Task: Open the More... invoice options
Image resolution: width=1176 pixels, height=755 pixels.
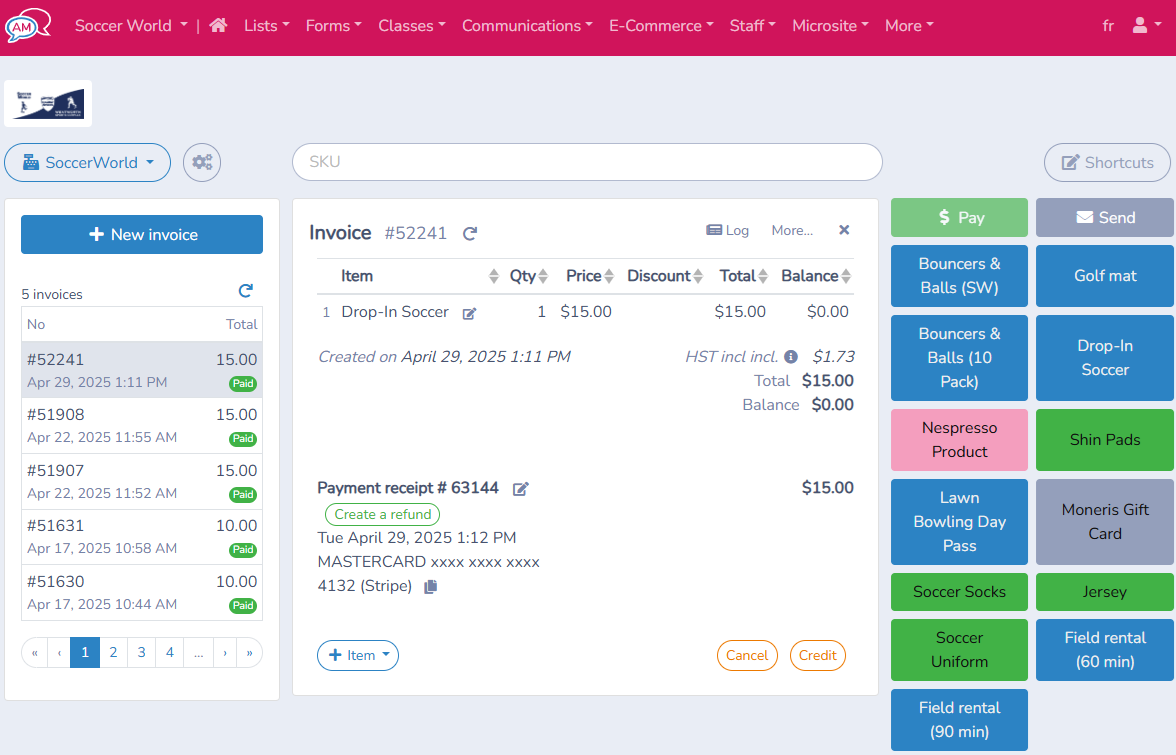Action: [x=792, y=230]
